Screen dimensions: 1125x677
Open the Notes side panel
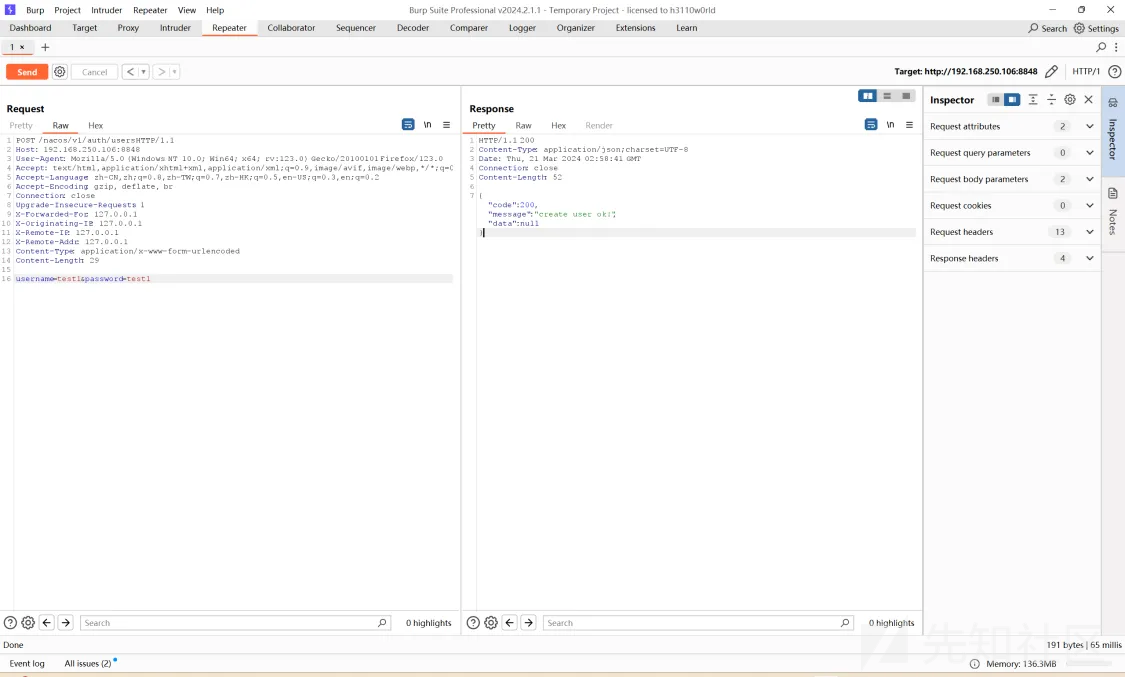point(1113,212)
